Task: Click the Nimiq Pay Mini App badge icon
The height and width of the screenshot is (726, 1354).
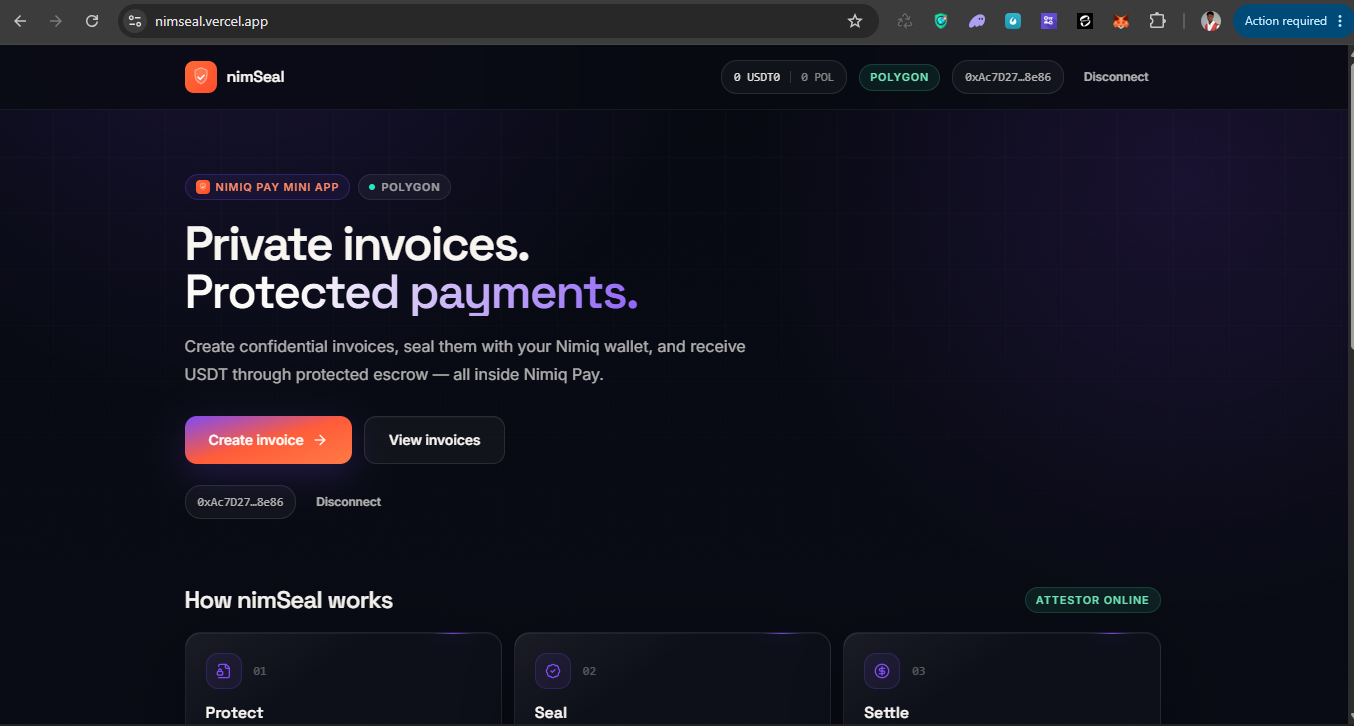Action: point(203,187)
